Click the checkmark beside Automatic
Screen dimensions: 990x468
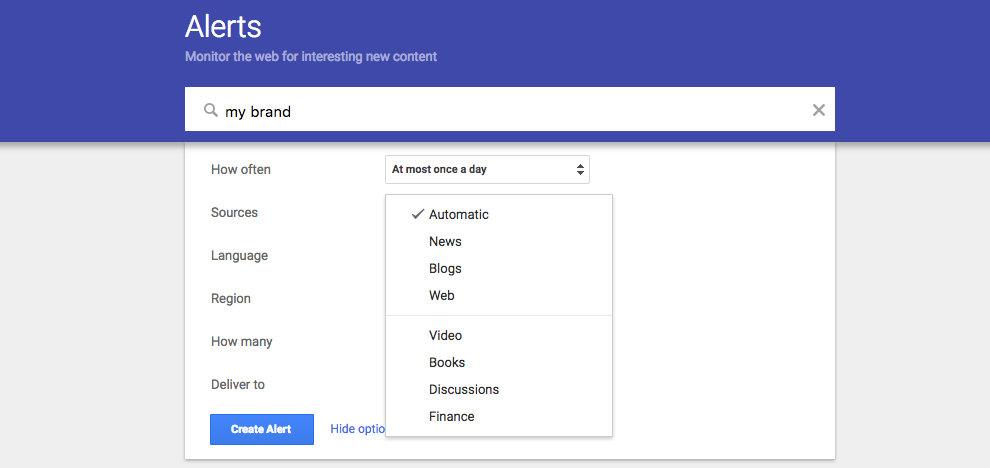(x=417, y=214)
